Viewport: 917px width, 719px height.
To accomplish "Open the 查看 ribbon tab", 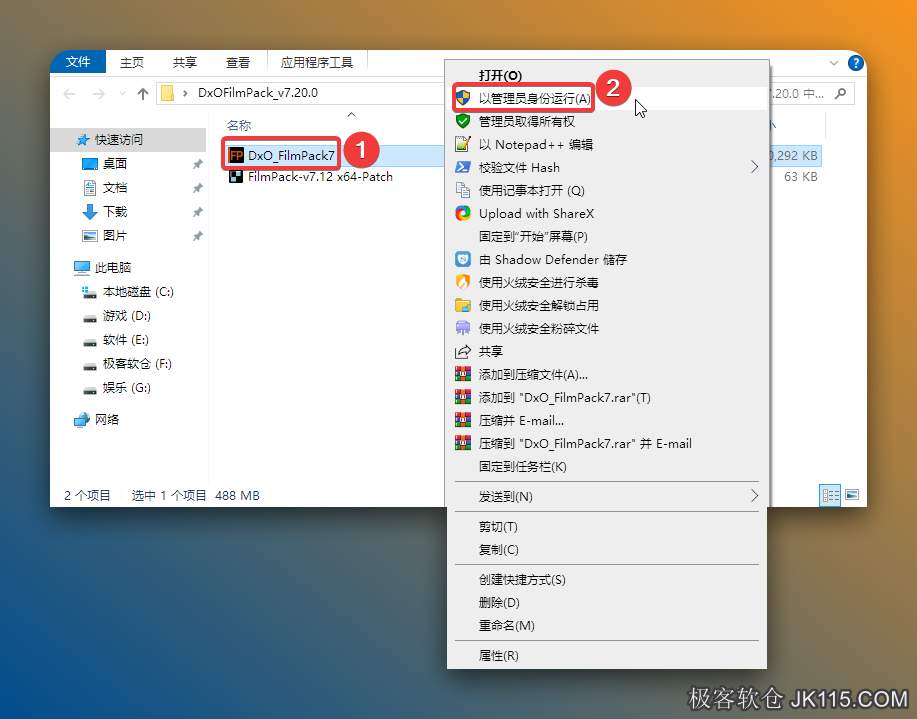I will [x=238, y=62].
